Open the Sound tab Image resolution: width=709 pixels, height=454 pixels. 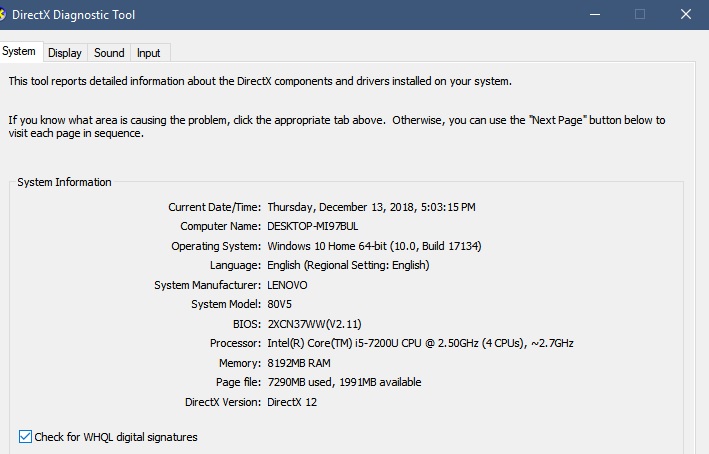(109, 53)
